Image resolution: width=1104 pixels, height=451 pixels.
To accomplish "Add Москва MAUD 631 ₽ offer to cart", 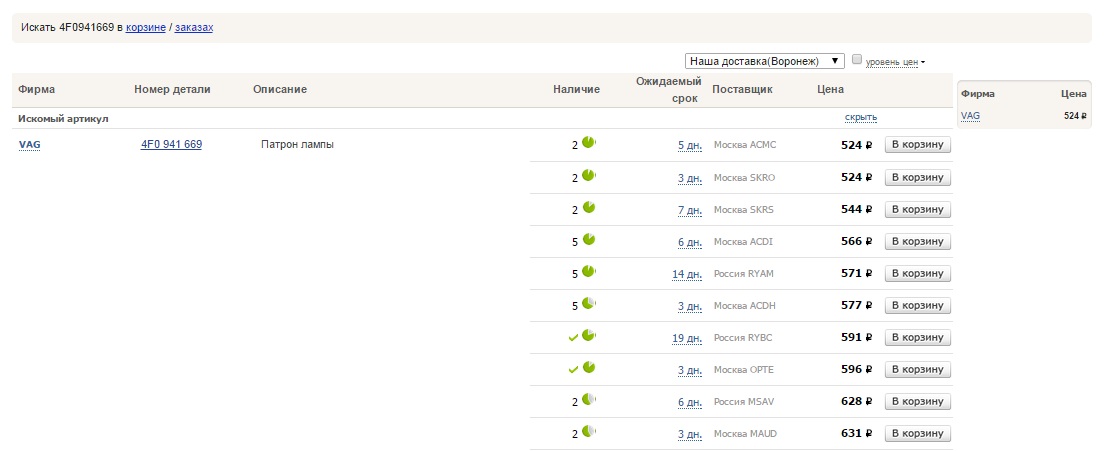I will pos(917,433).
